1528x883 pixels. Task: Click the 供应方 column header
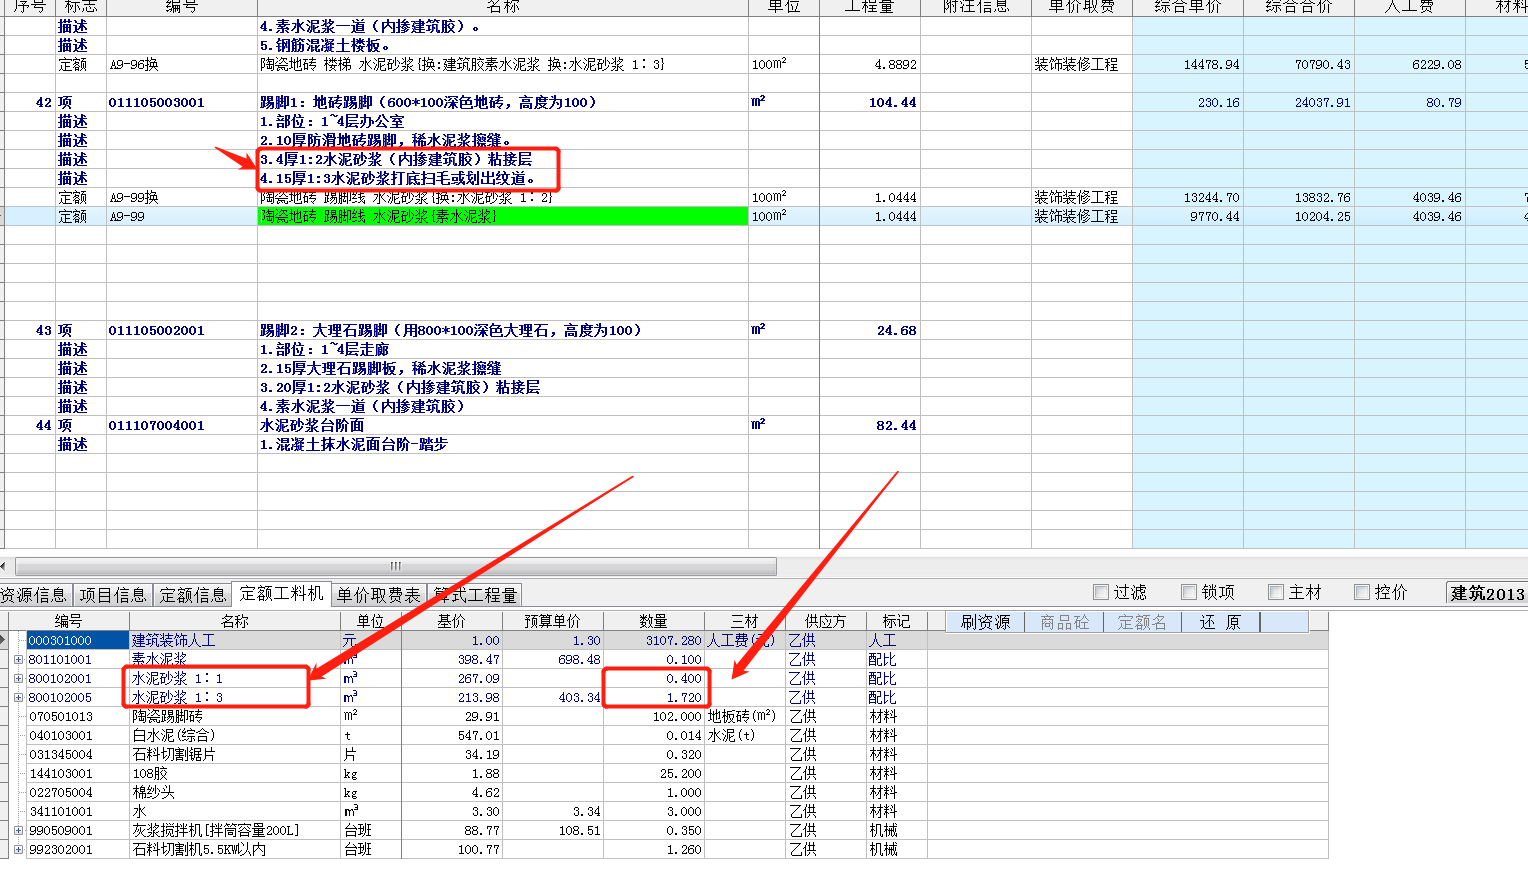[825, 622]
